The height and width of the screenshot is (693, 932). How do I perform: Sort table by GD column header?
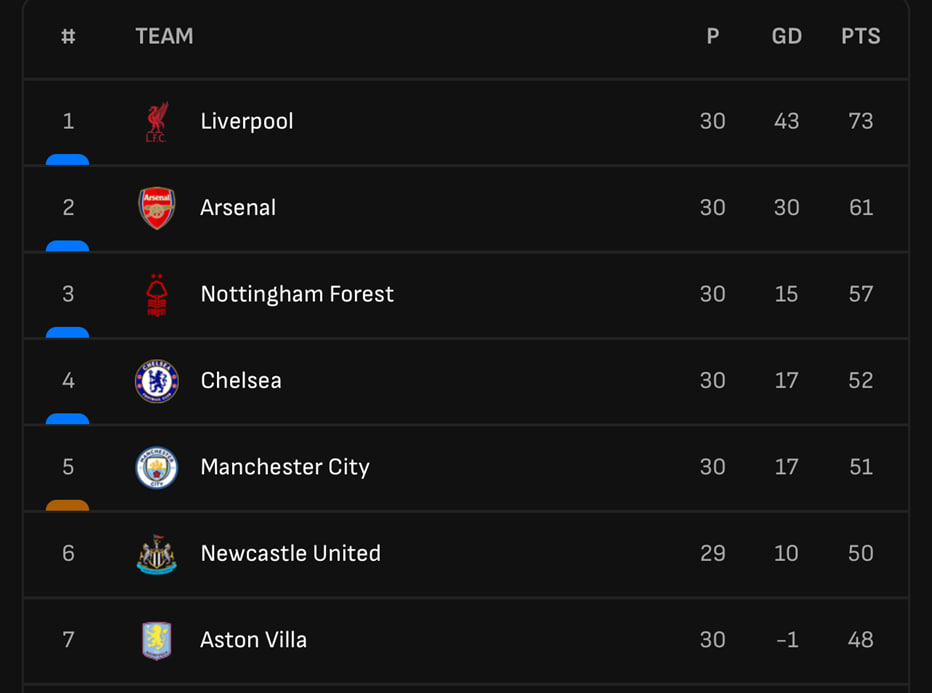787,36
